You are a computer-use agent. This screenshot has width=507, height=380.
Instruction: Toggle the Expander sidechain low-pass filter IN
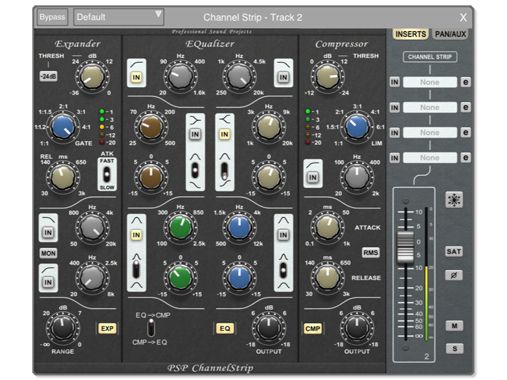(x=48, y=232)
